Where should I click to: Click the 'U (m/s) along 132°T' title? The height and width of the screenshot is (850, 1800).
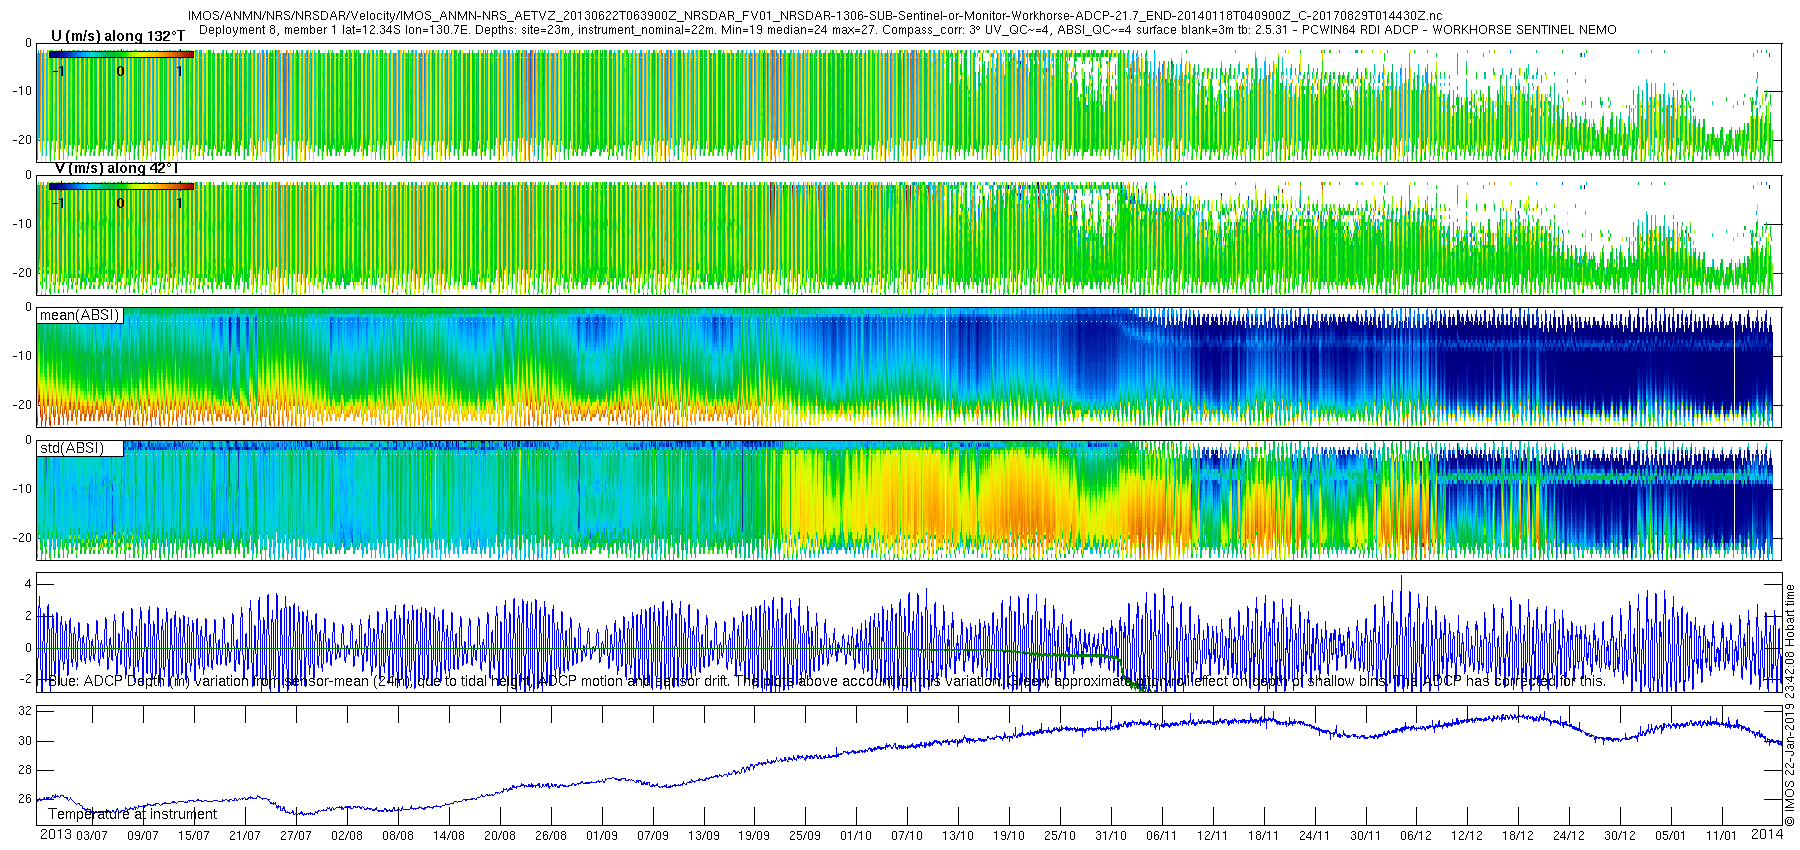point(118,37)
